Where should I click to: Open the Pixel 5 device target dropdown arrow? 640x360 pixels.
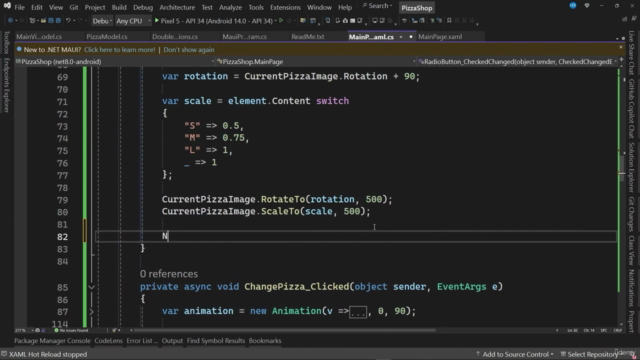[x=276, y=21]
